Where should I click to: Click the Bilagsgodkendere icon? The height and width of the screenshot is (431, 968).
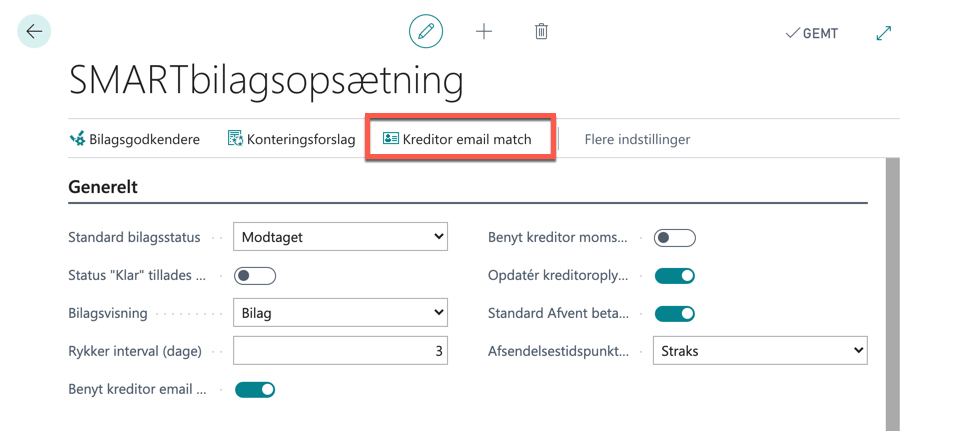77,139
